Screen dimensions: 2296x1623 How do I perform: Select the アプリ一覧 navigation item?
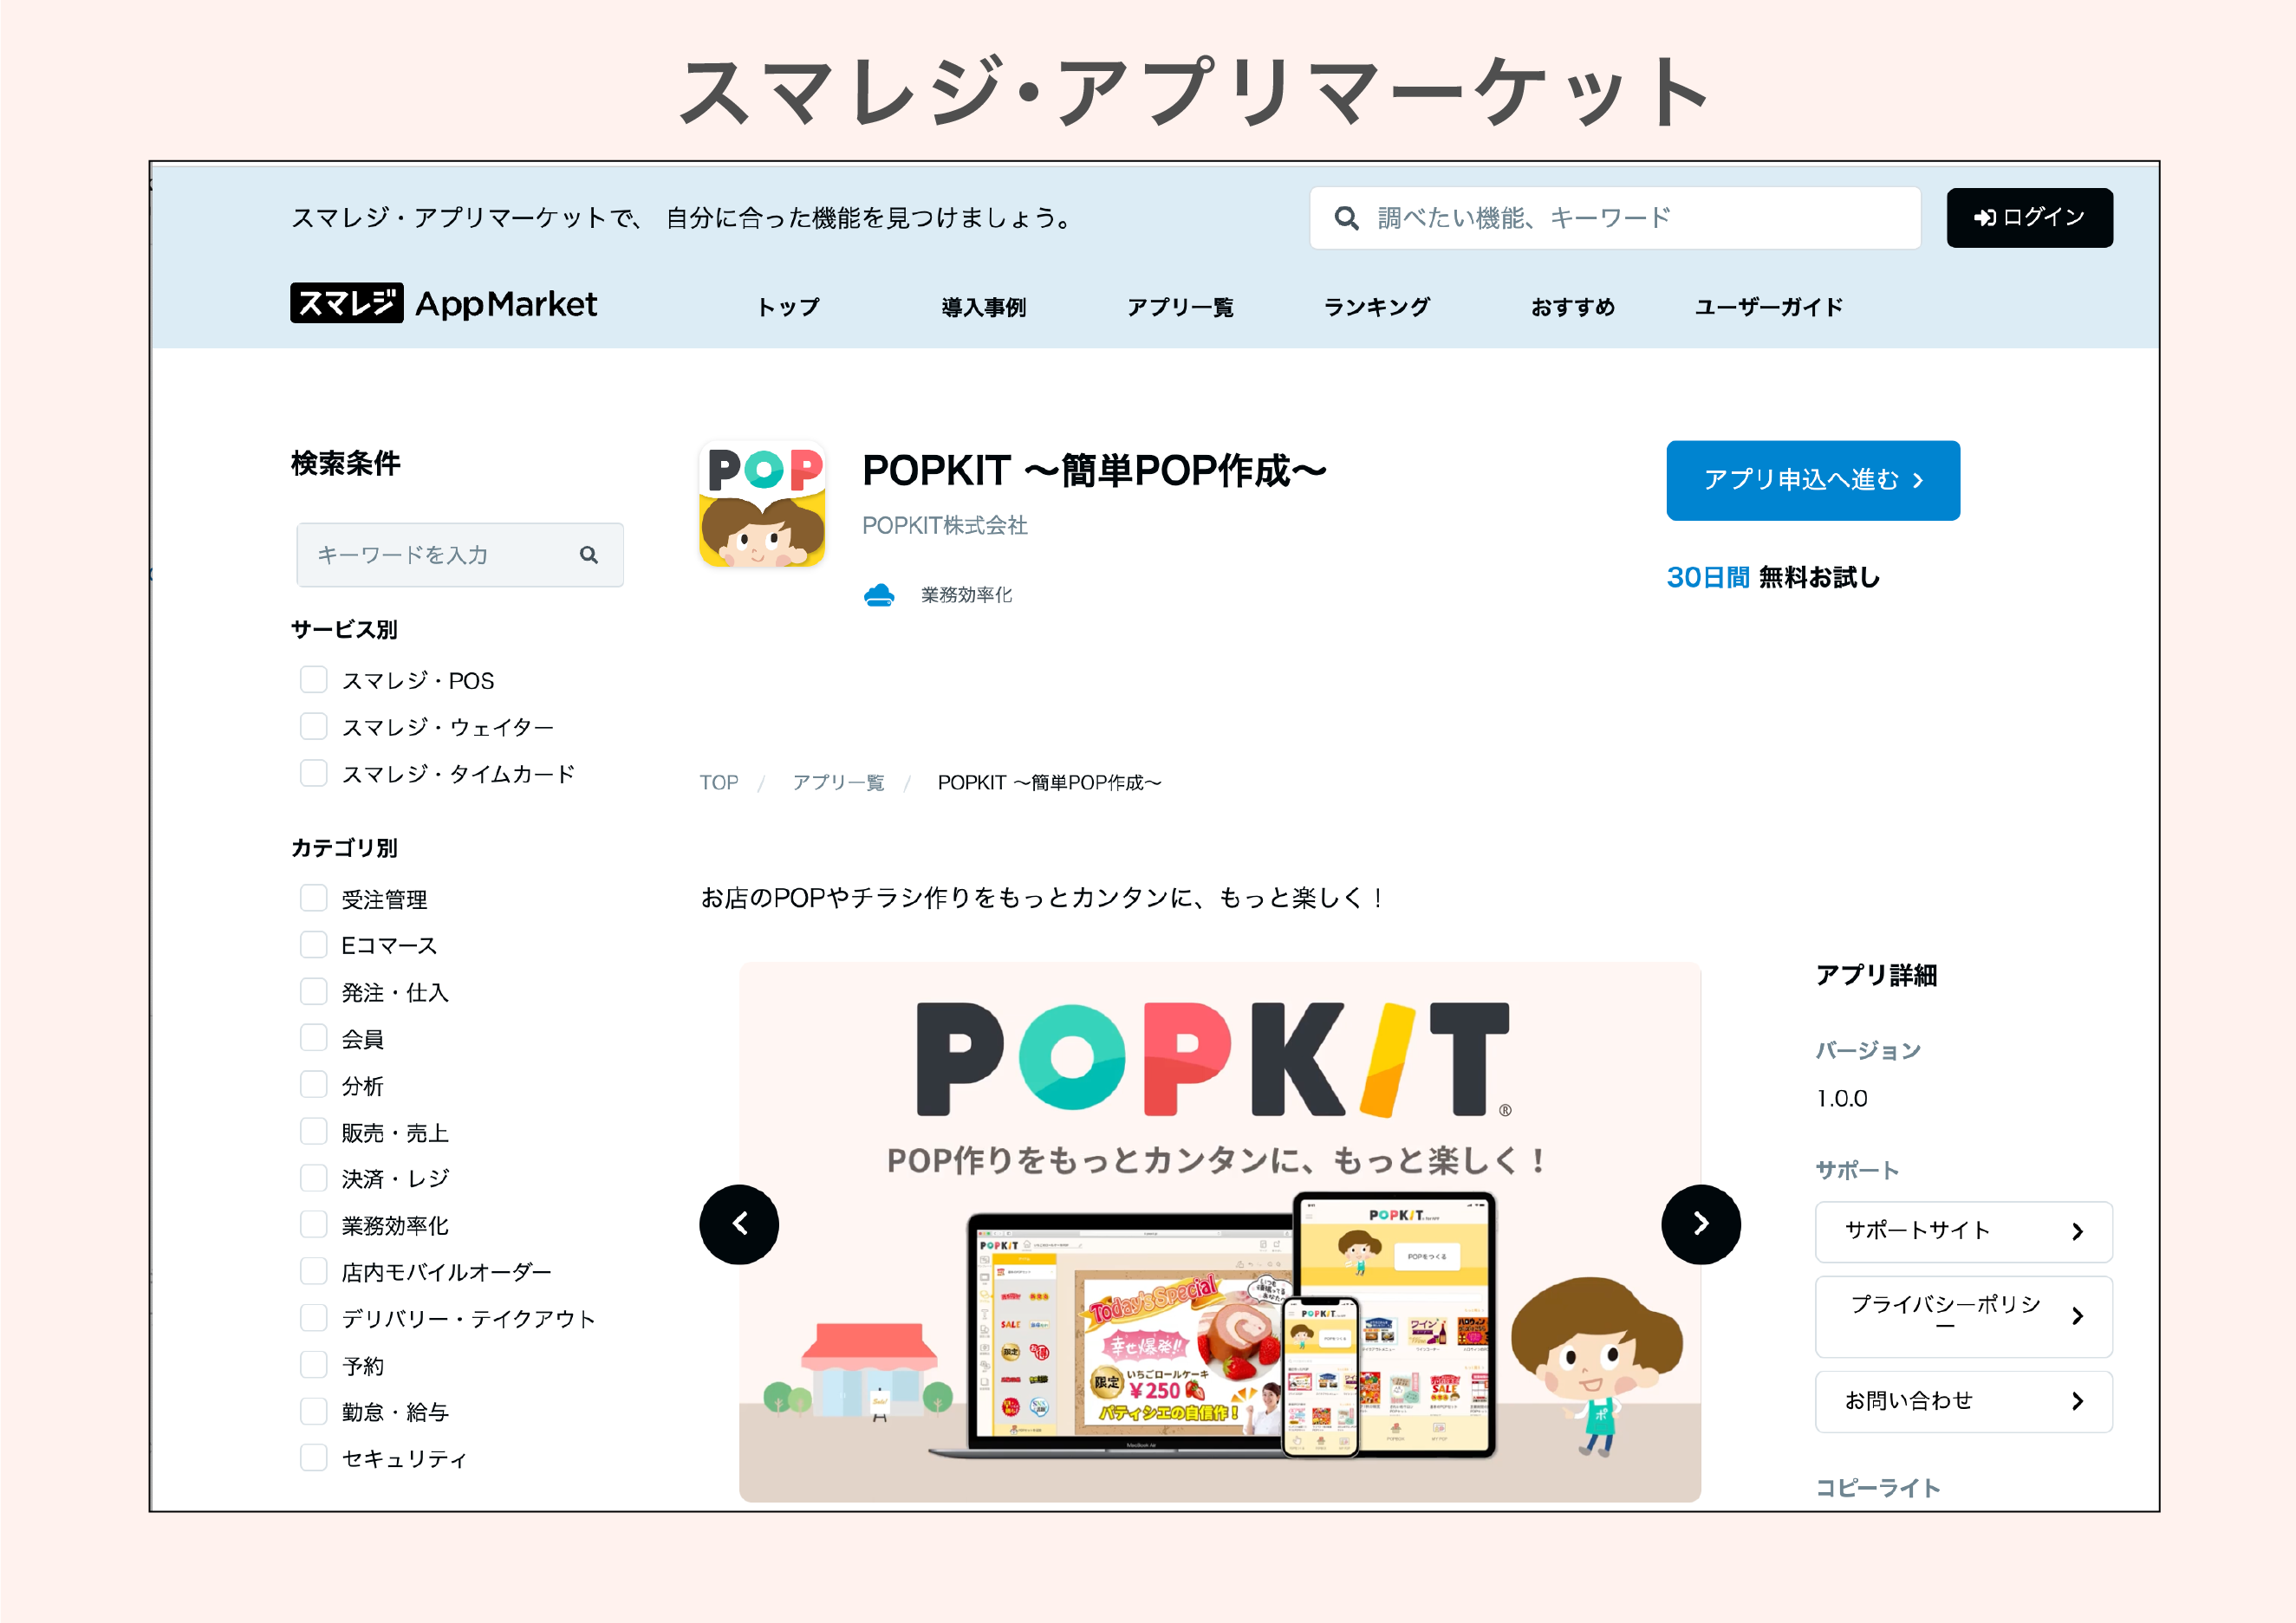(1180, 307)
